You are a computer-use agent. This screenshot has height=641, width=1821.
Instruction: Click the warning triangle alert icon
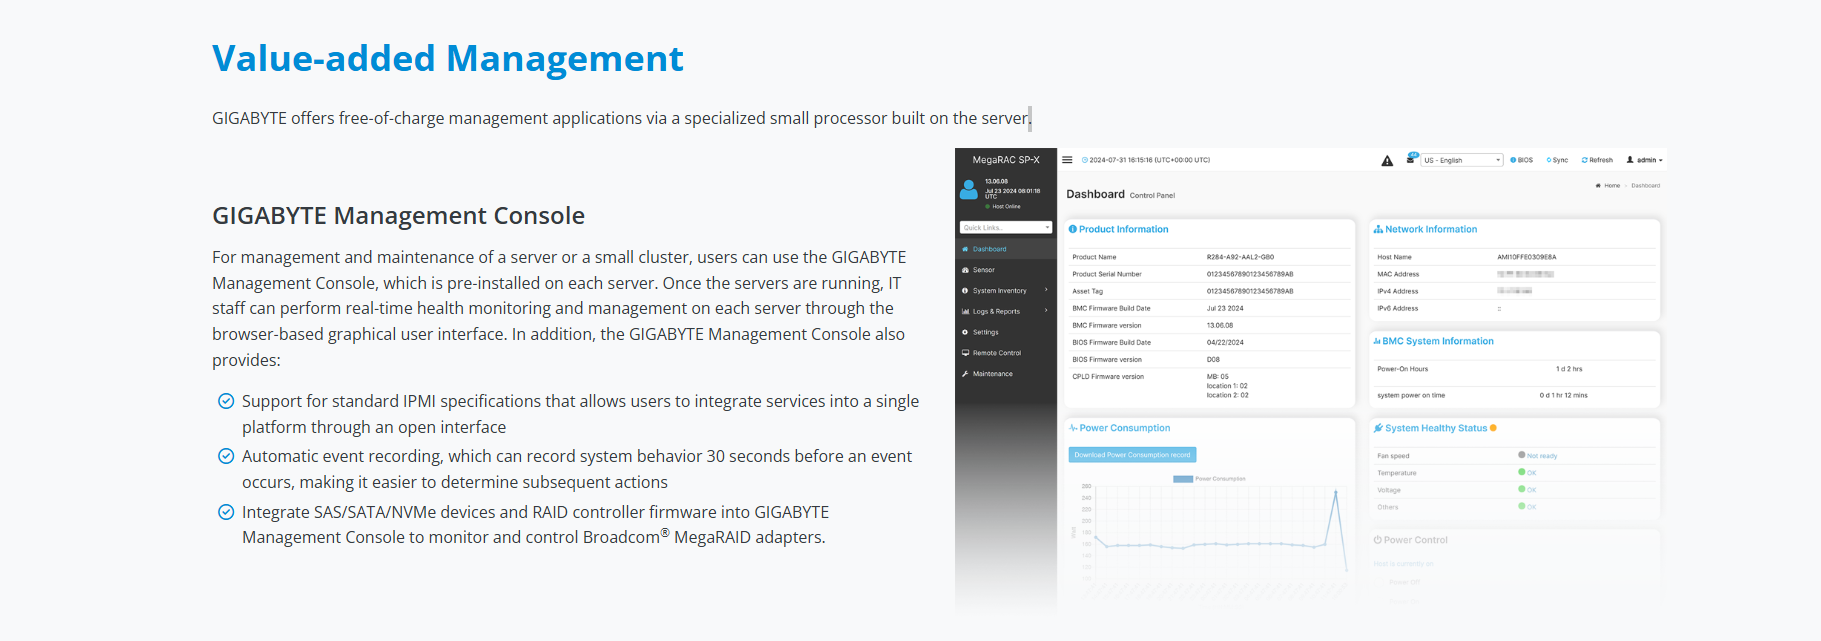[1387, 161]
